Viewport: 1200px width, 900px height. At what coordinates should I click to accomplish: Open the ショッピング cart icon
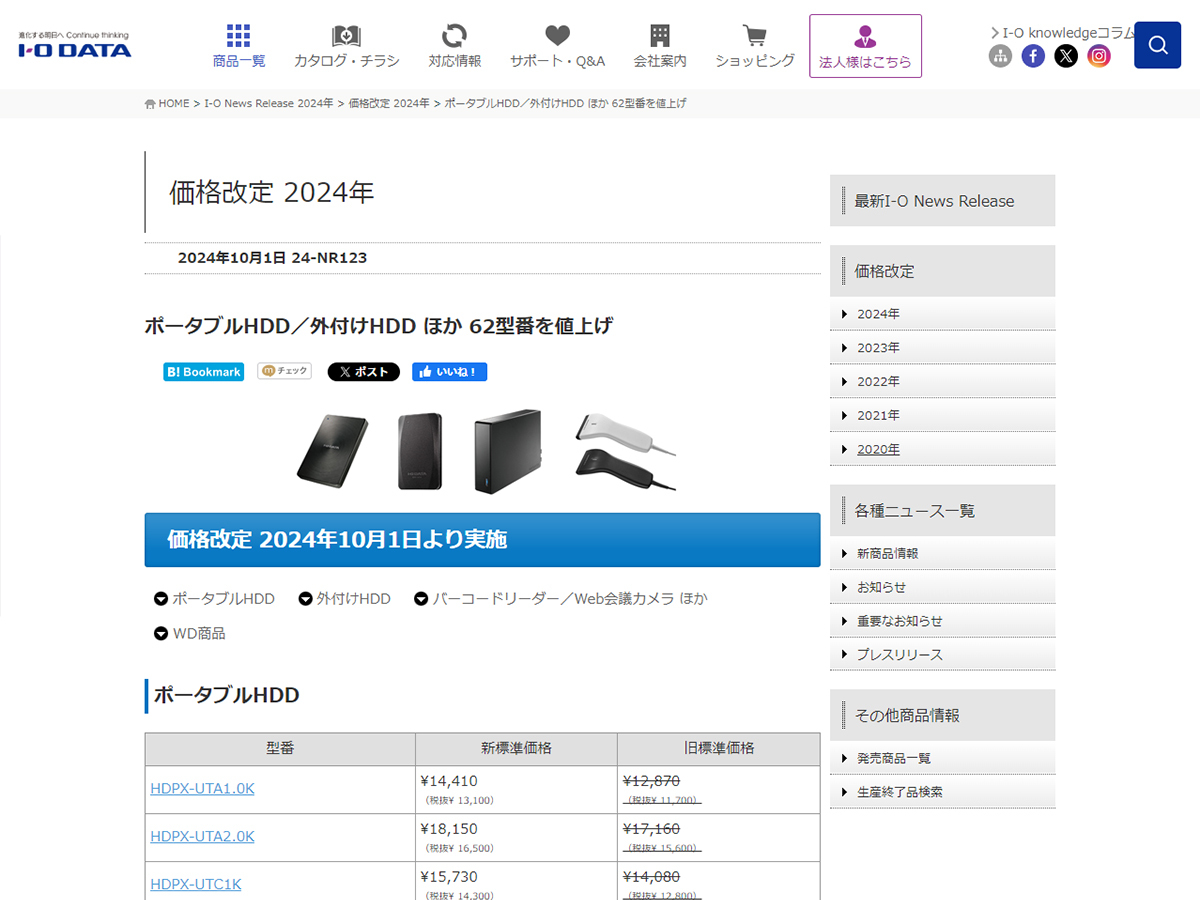click(x=754, y=37)
